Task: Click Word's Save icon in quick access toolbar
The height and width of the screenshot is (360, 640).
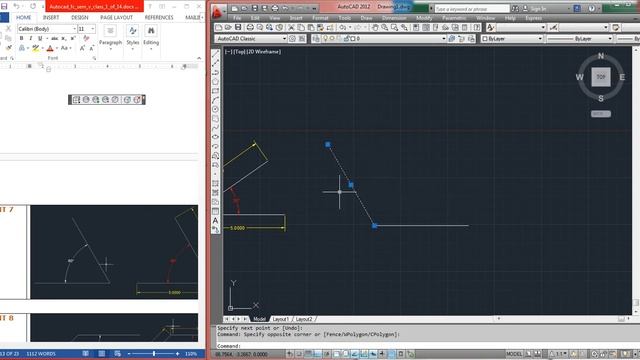Action: (x=4, y=6)
